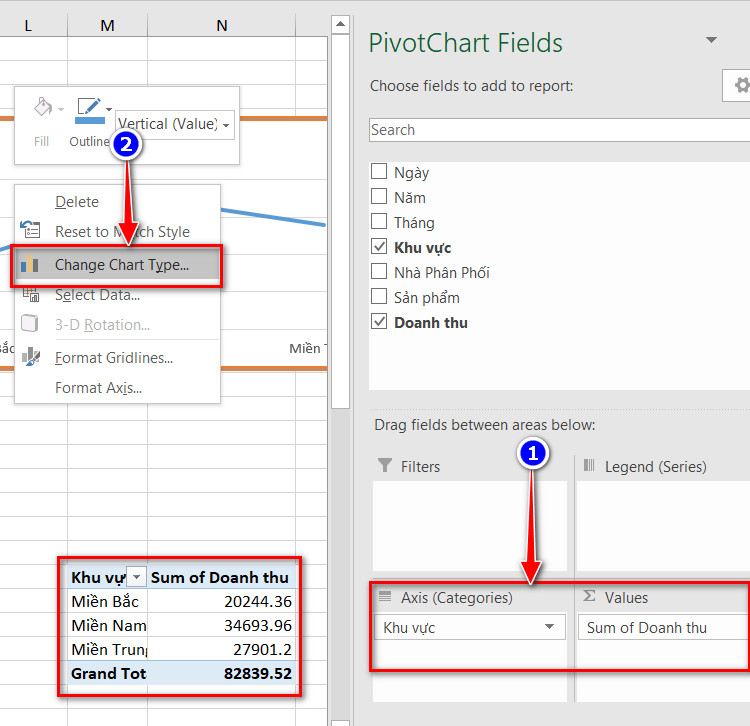Click the Legend (Series) drop area
Viewport: 750px width, 726px height.
(x=663, y=526)
